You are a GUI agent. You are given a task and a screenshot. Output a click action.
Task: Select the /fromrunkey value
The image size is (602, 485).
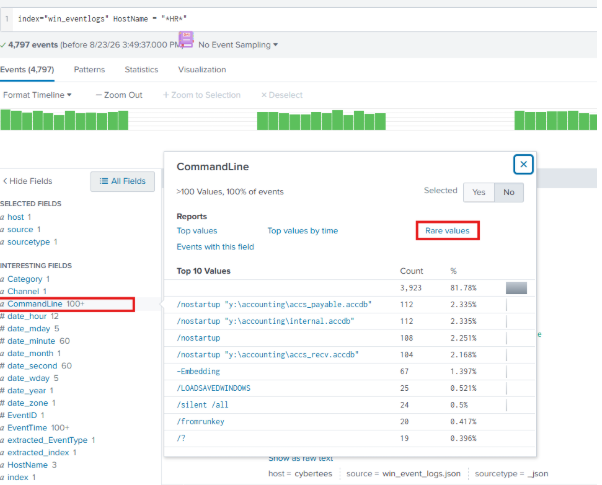[200, 422]
